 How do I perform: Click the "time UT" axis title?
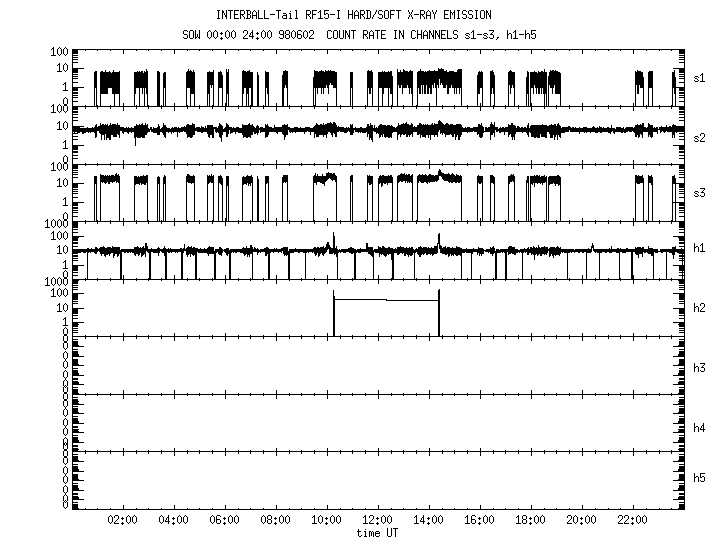379,533
